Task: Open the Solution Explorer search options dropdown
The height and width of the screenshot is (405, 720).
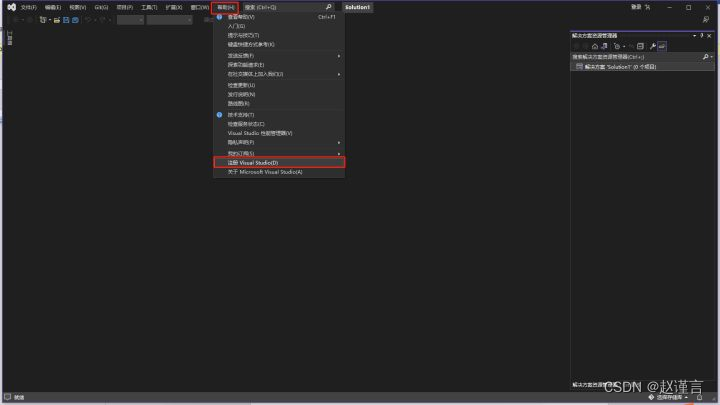Action: pos(712,57)
